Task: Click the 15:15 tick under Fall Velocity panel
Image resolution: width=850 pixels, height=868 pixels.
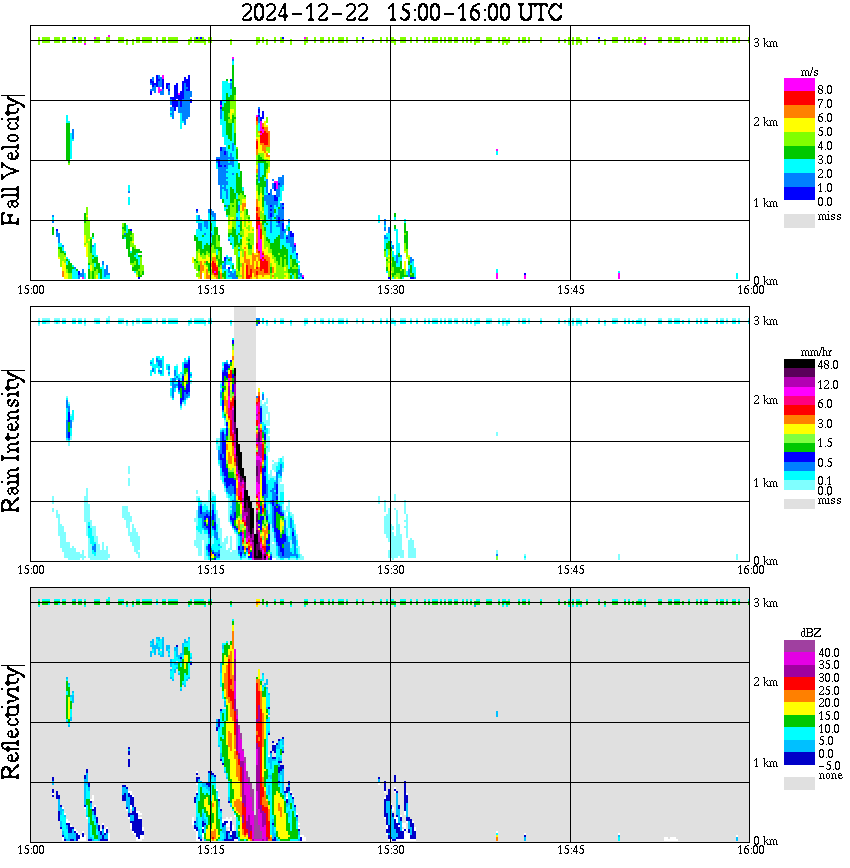Action: [x=210, y=290]
